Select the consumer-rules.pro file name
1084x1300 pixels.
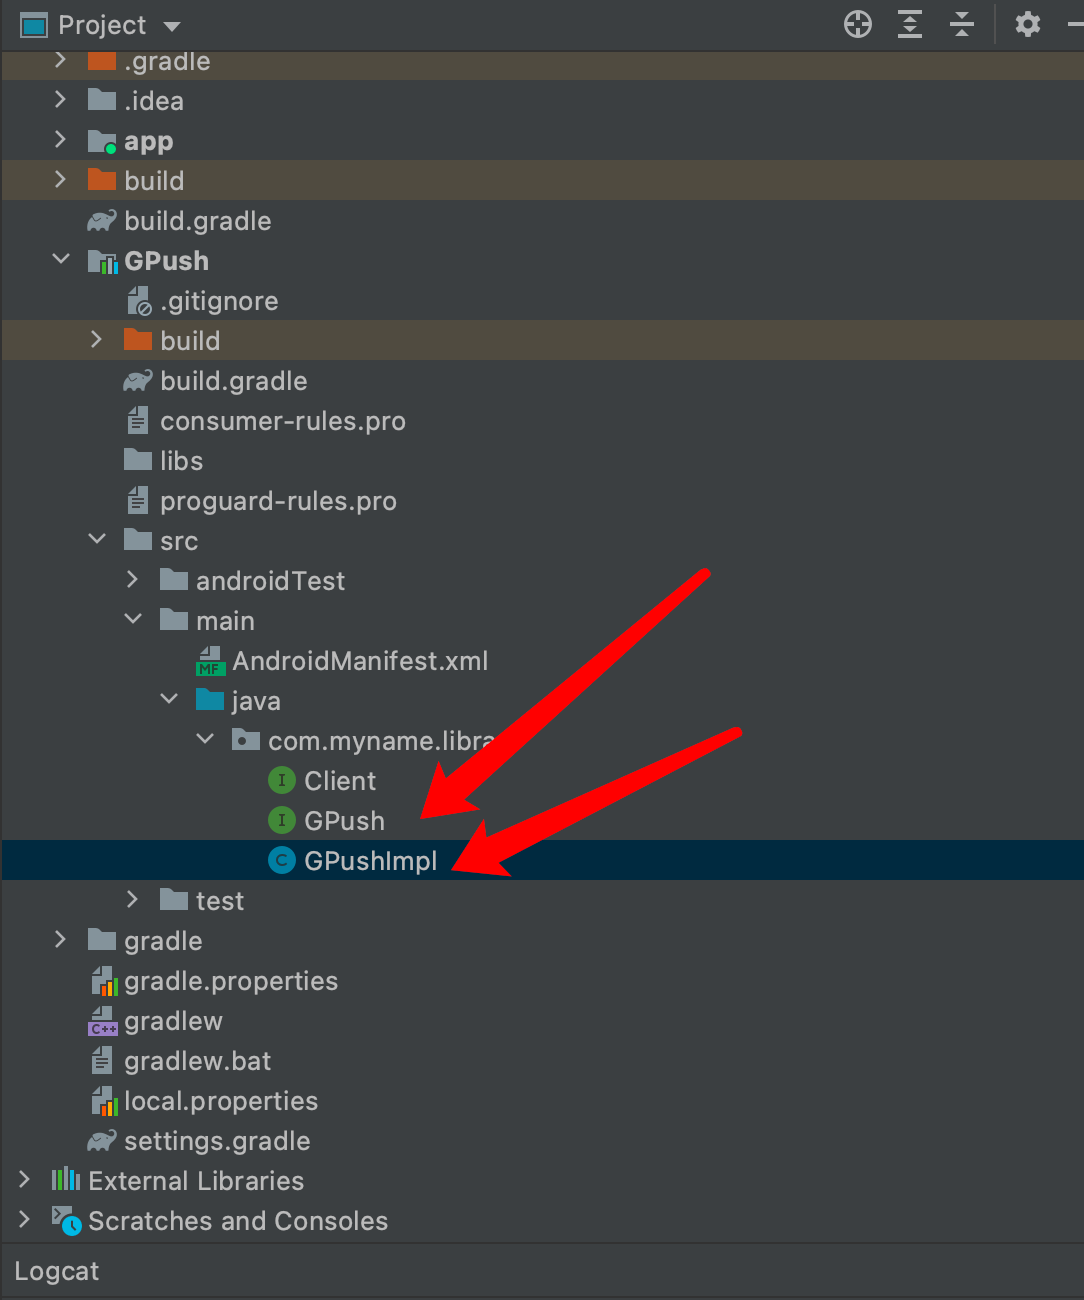283,421
